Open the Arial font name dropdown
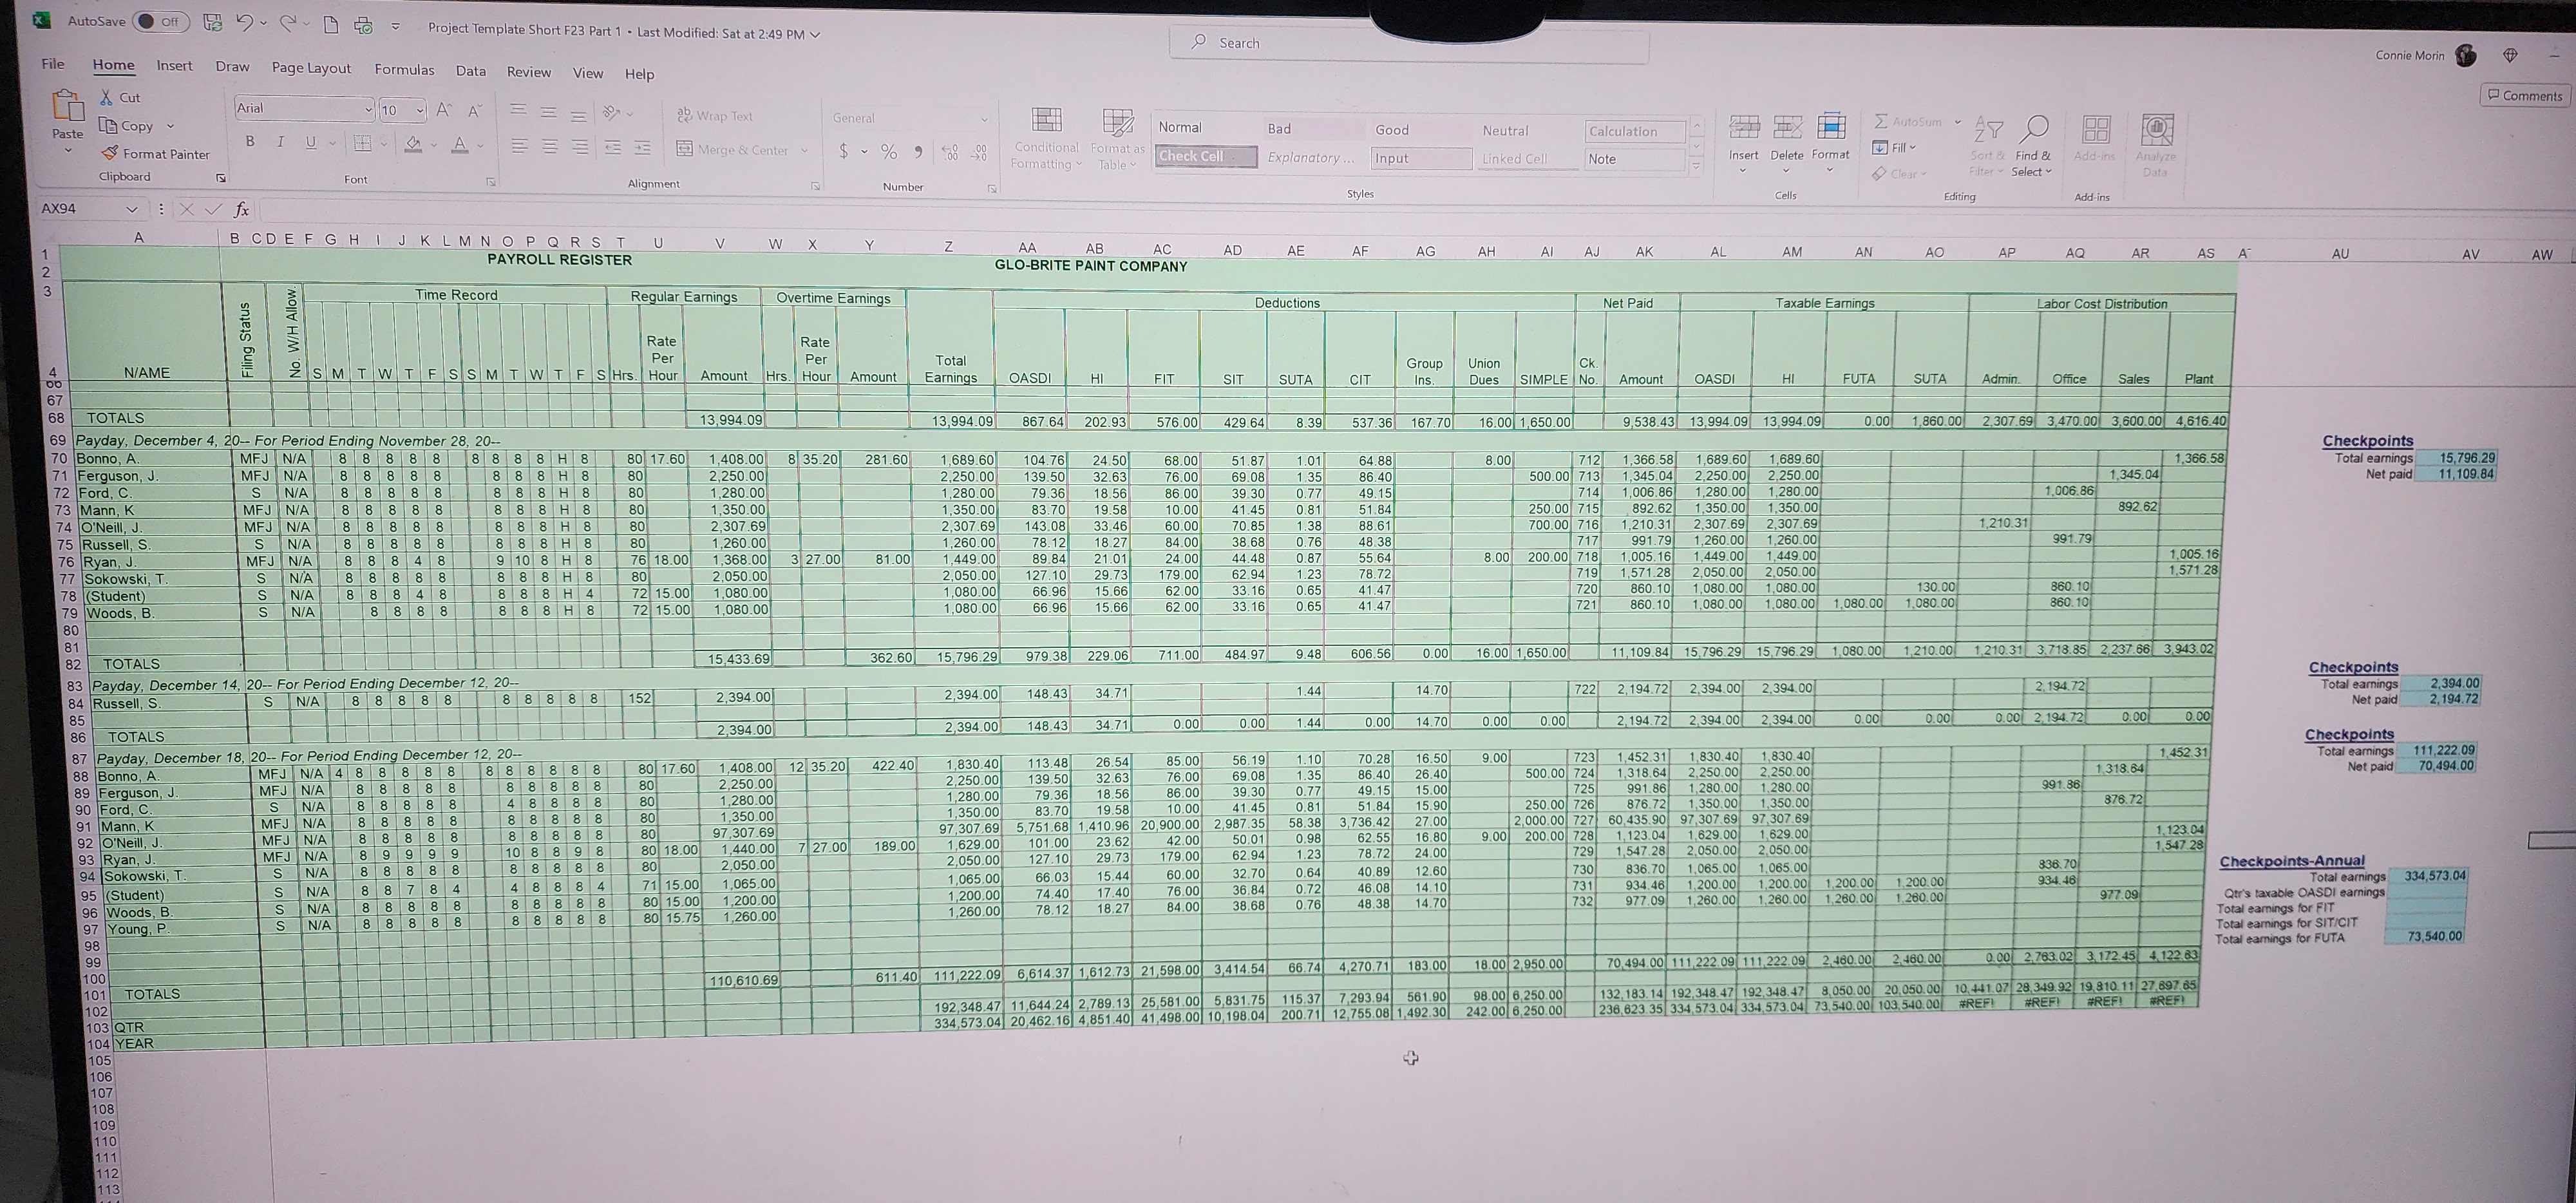The height and width of the screenshot is (1203, 2576). pyautogui.click(x=368, y=109)
